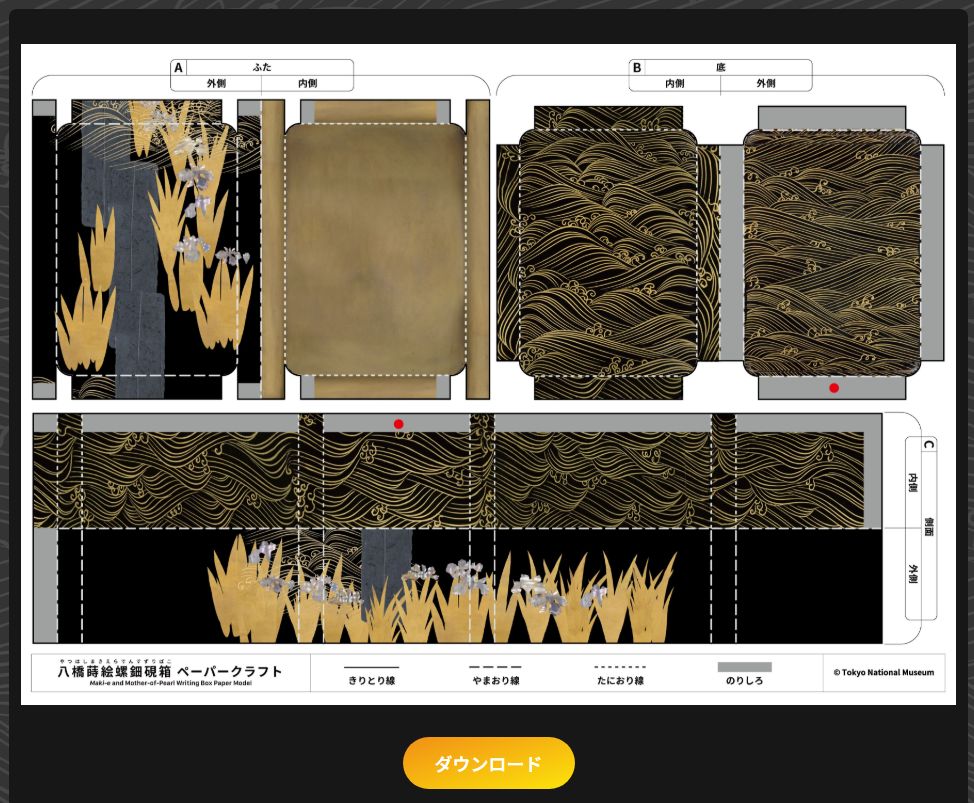Click the Maki-e and Mother-of-Pearl Writing Box subtitle
This screenshot has width=974, height=803.
[170, 683]
